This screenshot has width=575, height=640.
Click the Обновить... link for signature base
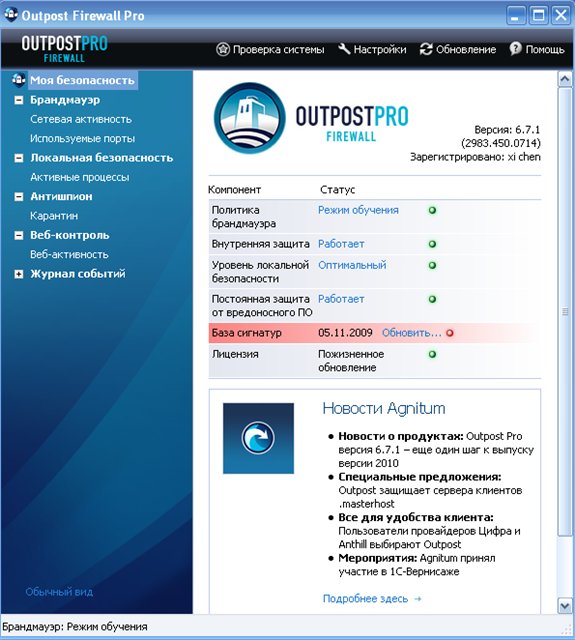point(412,333)
